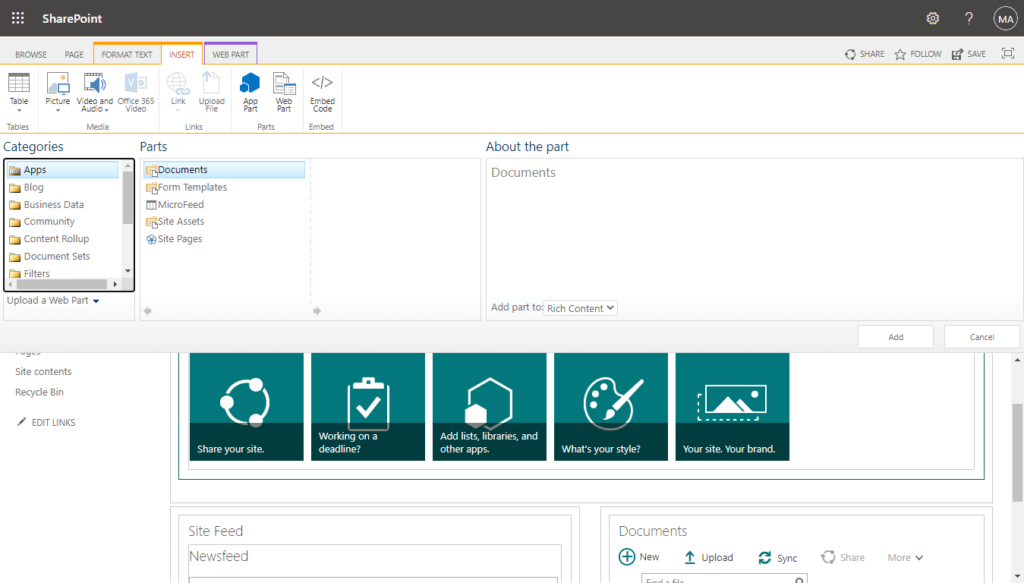The image size is (1024, 583).
Task: Open Your site. Your brand. tile
Action: click(x=732, y=407)
